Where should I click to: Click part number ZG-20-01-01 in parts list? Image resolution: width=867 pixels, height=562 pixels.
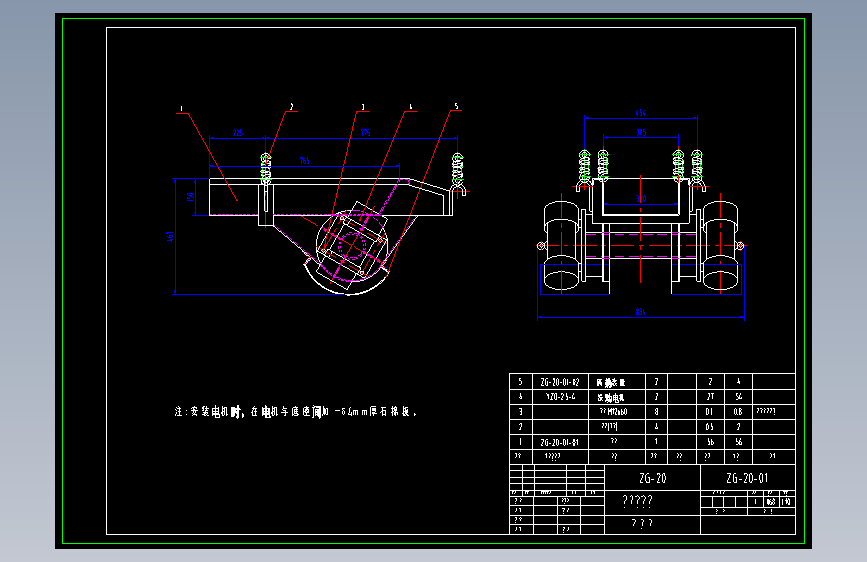coord(560,442)
